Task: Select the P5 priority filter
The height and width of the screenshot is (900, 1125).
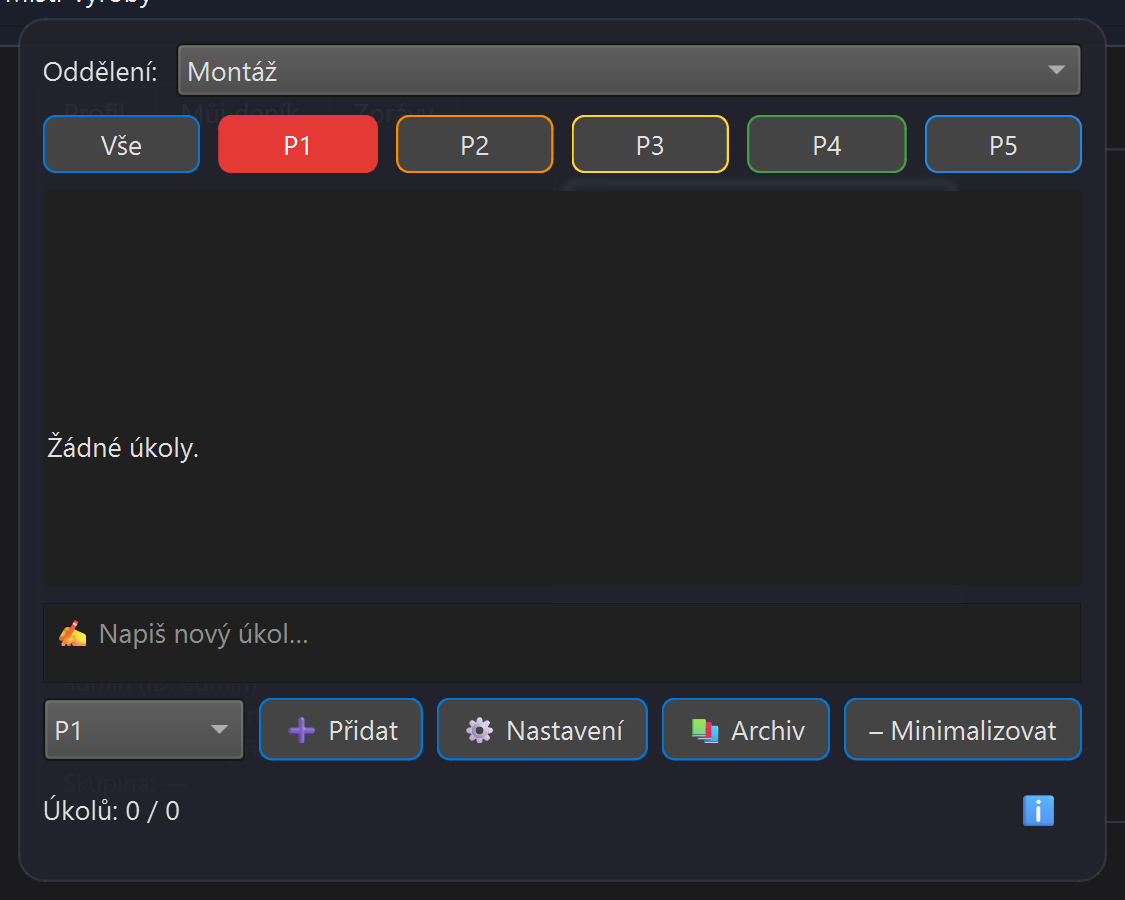Action: point(1003,145)
